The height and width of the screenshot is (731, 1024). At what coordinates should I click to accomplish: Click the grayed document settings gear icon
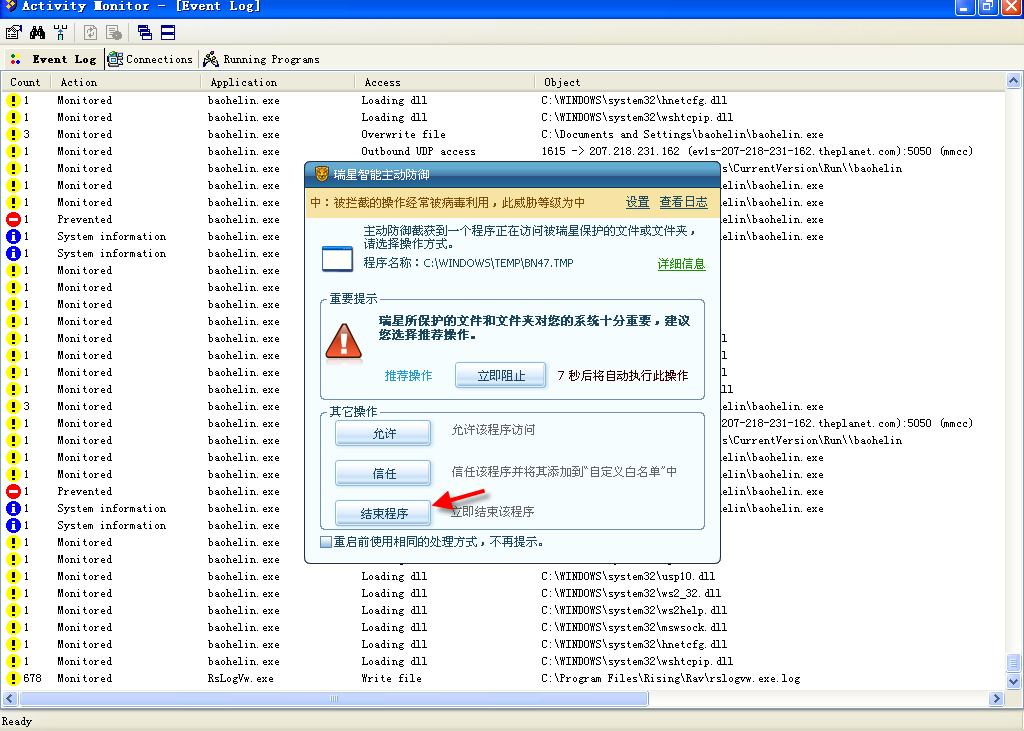114,32
